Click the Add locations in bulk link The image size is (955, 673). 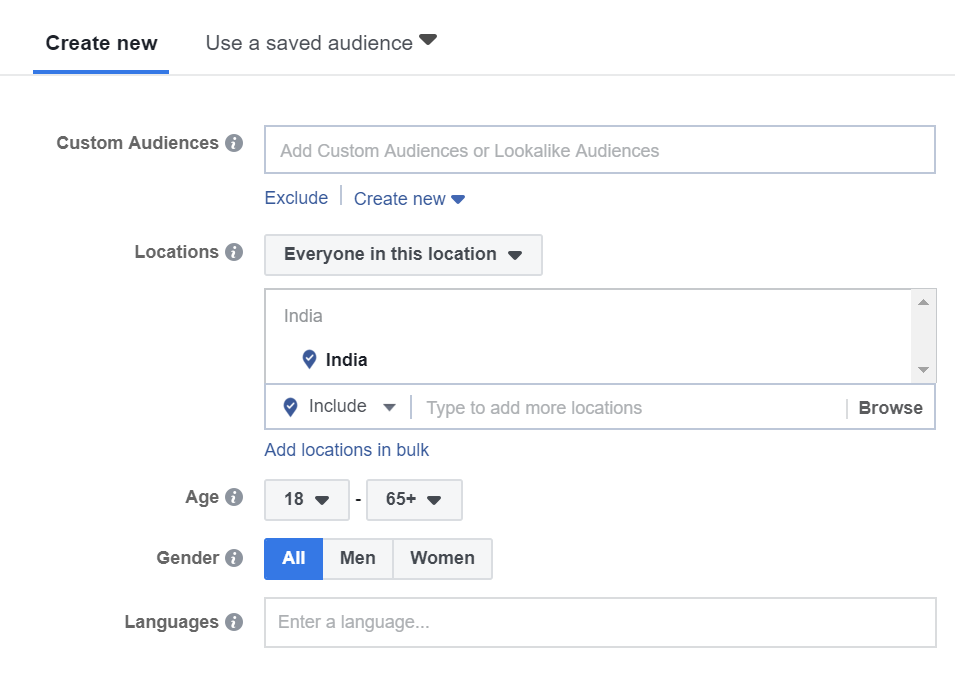tap(347, 449)
